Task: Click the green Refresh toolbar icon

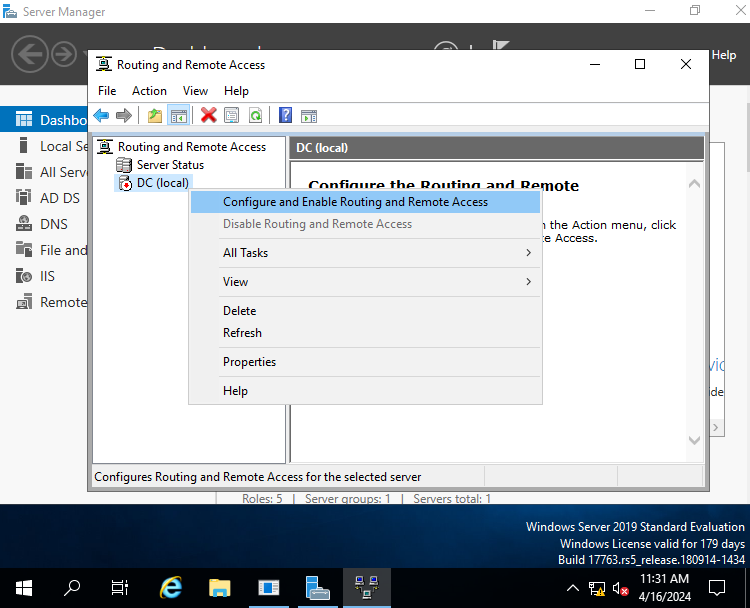Action: click(x=256, y=115)
